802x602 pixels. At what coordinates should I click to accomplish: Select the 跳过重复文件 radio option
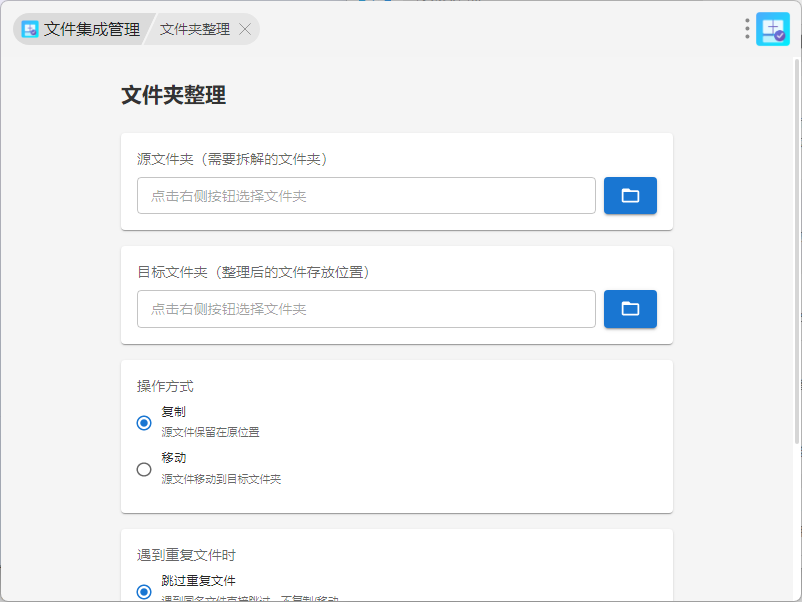tap(144, 591)
